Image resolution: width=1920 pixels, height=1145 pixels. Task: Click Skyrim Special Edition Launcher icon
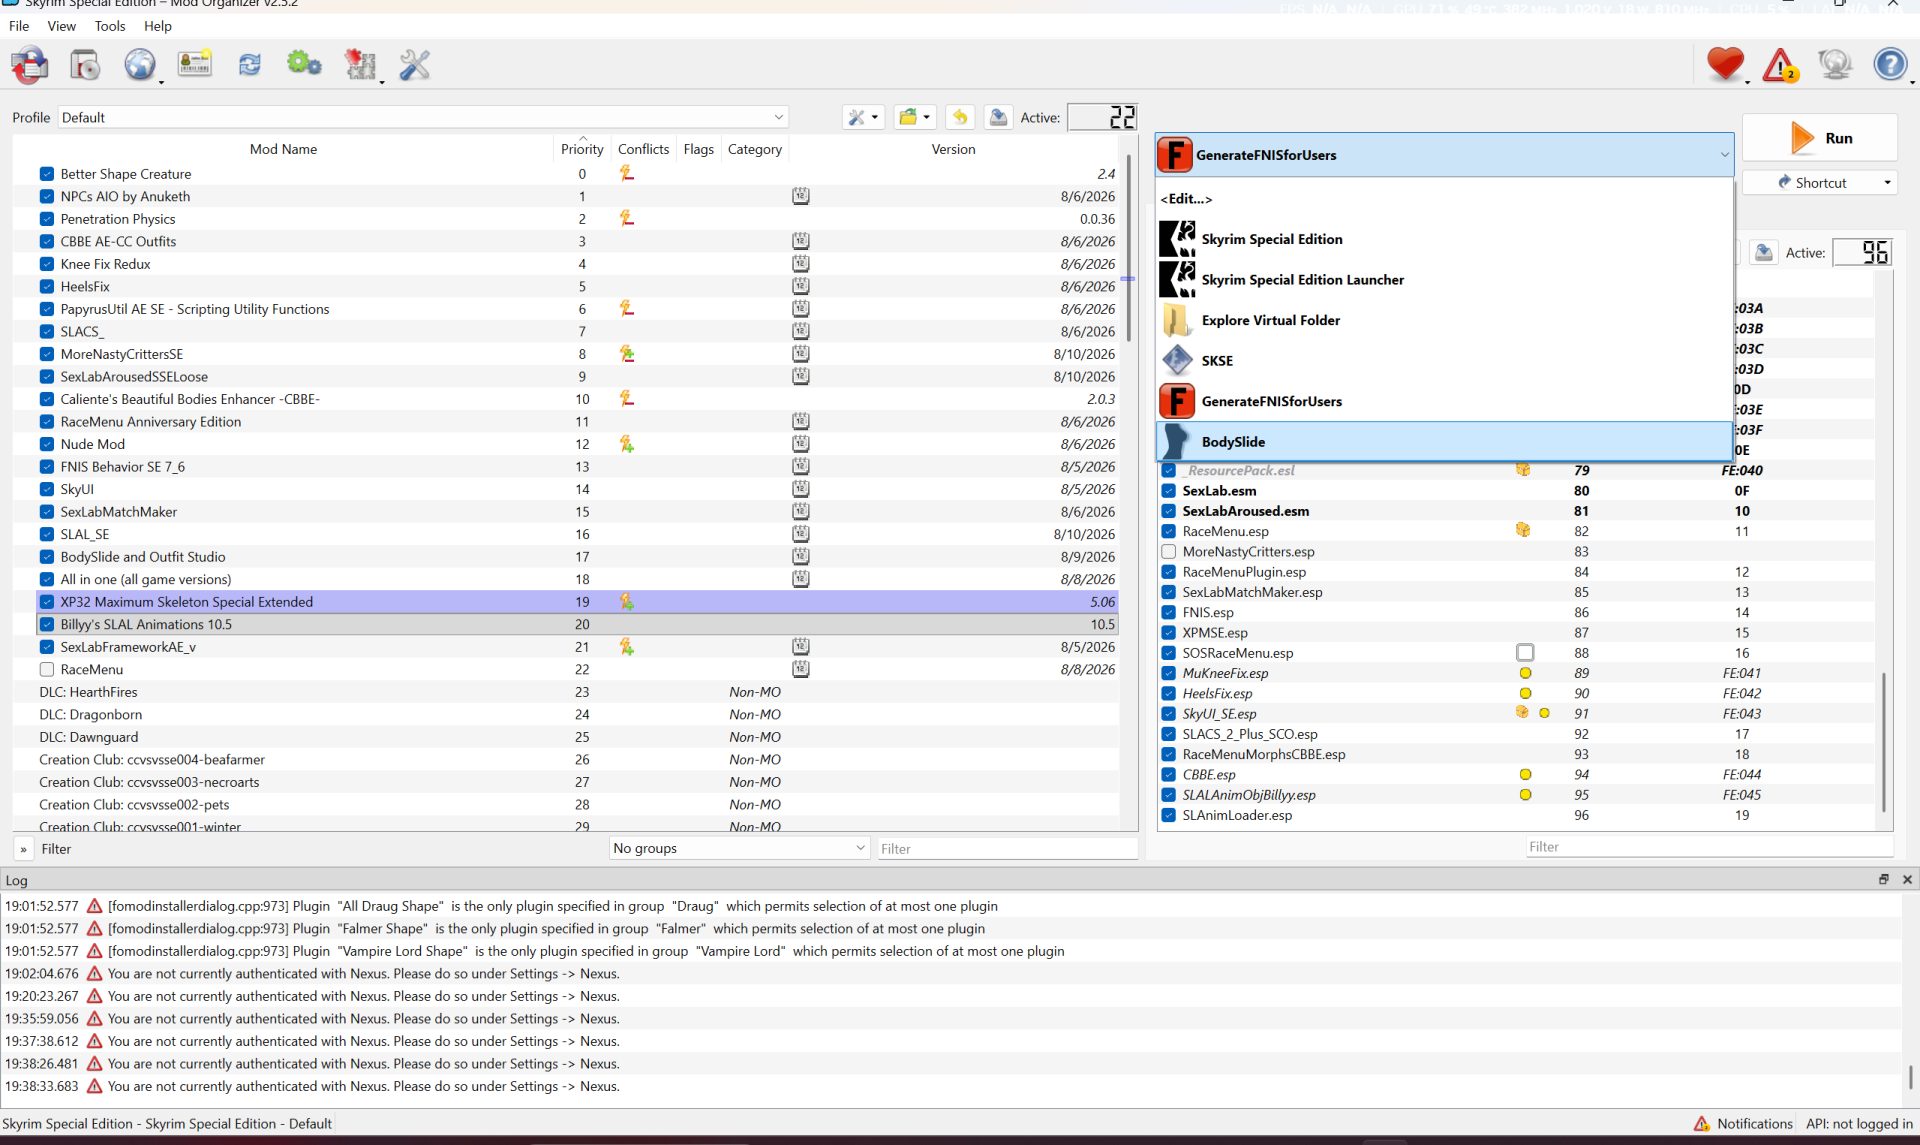coord(1177,280)
